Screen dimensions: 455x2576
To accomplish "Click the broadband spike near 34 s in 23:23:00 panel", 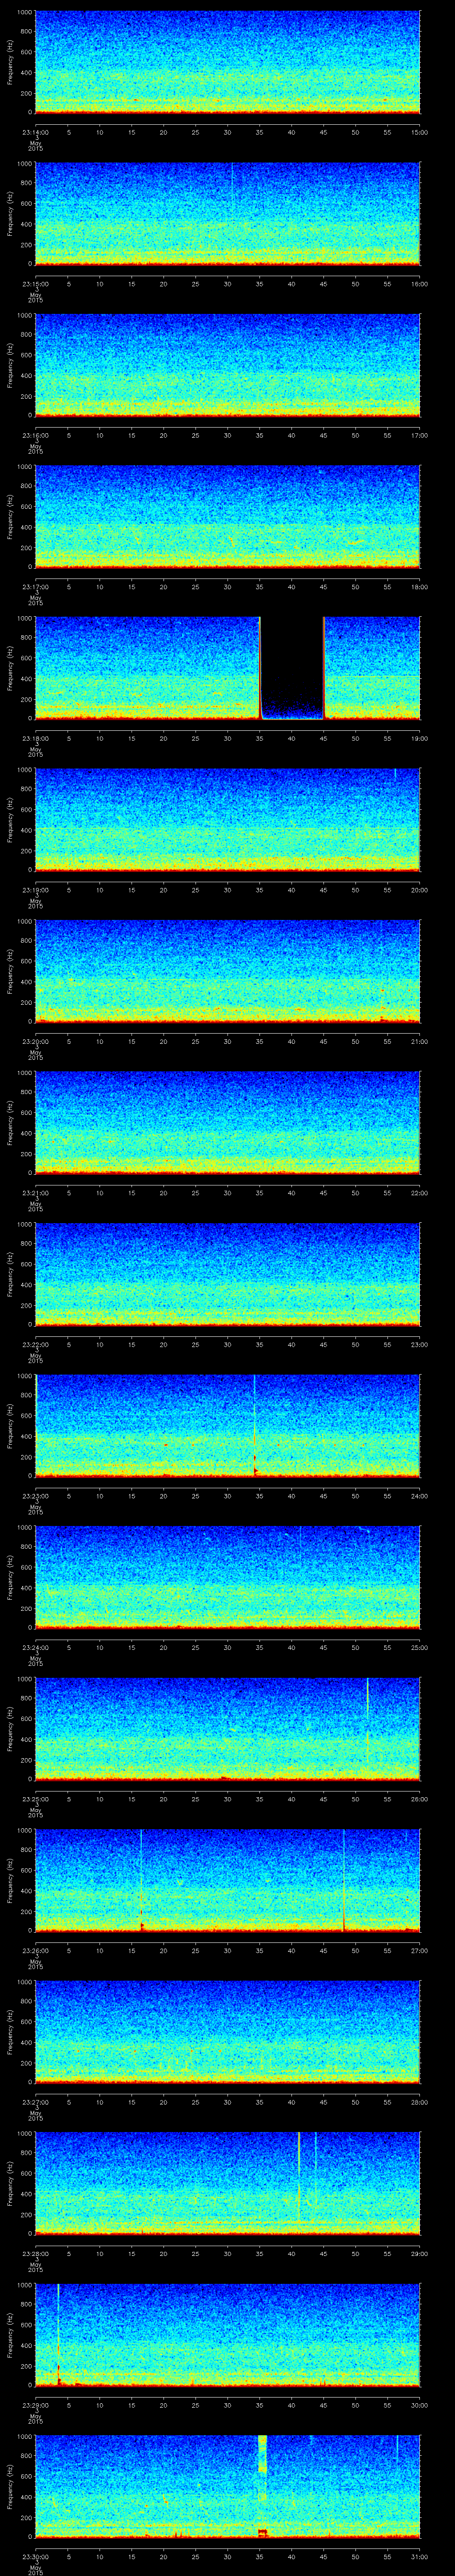I will coord(255,1425).
